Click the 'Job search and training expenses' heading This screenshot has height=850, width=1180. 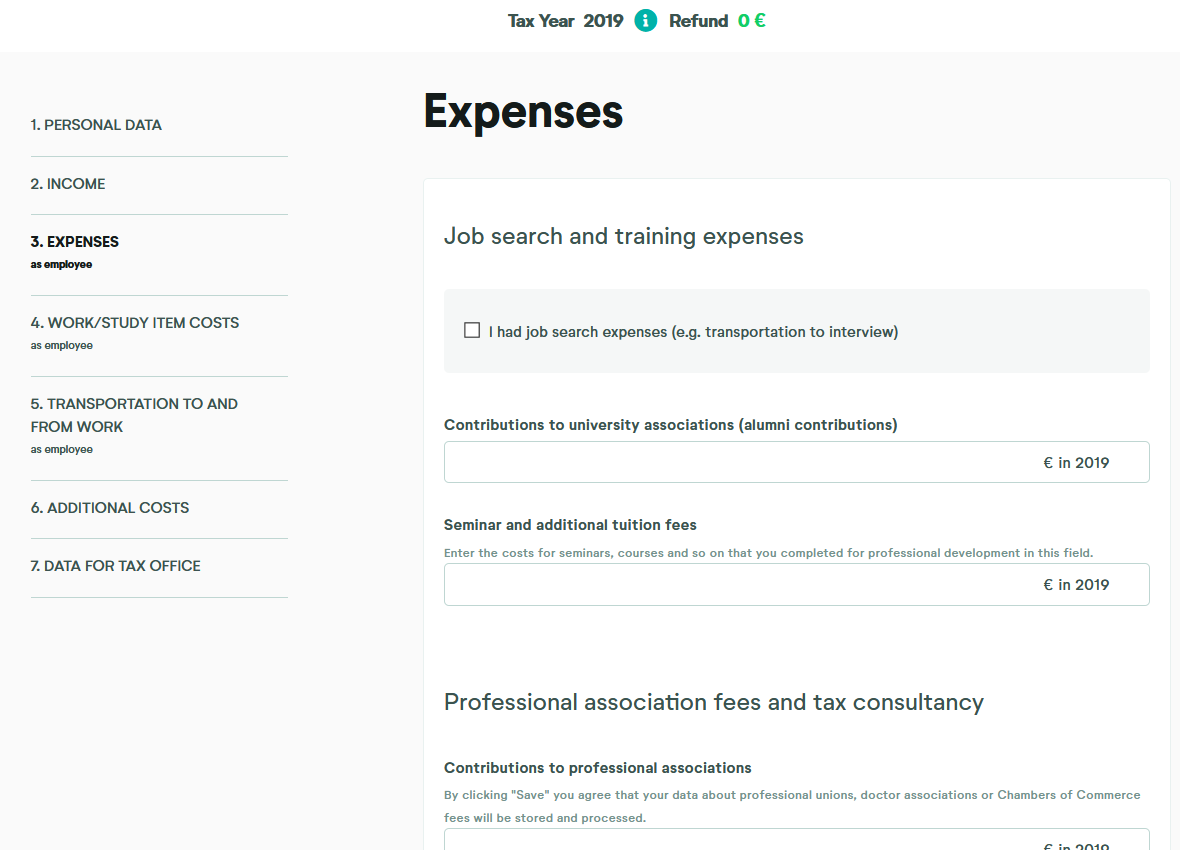click(623, 237)
